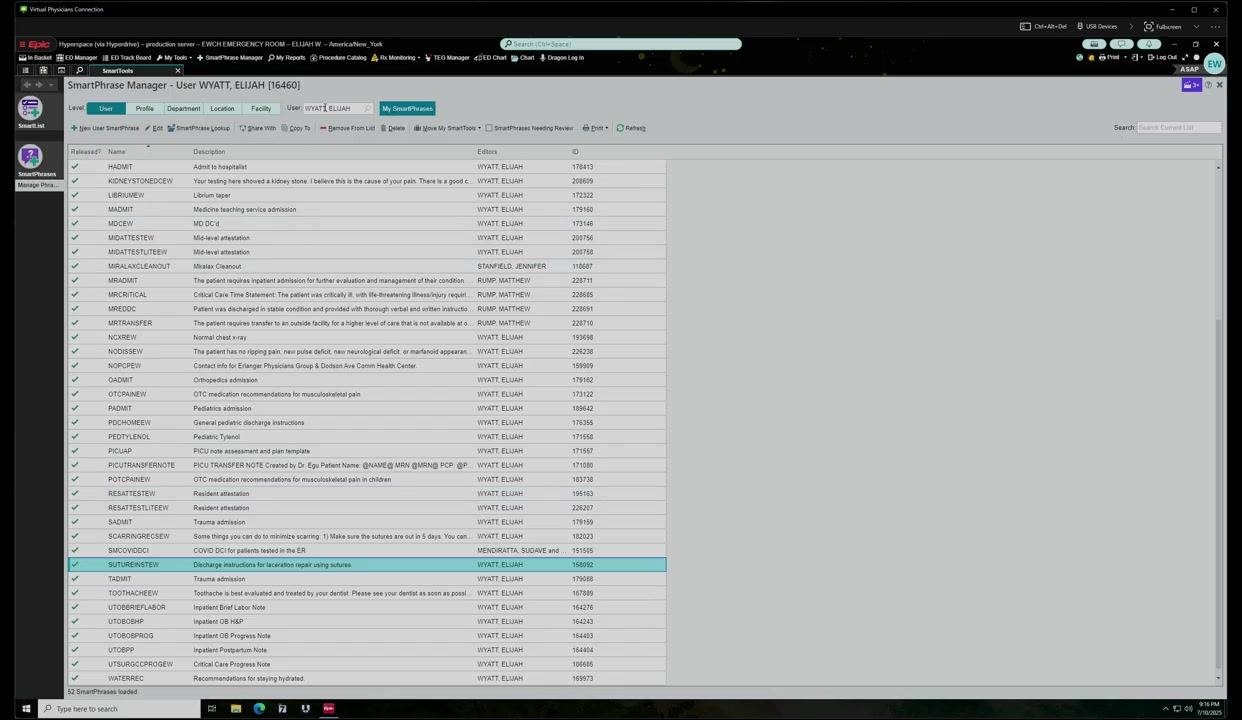Open the SmartList editor sidebar icon
The height and width of the screenshot is (720, 1242).
pyautogui.click(x=30, y=112)
